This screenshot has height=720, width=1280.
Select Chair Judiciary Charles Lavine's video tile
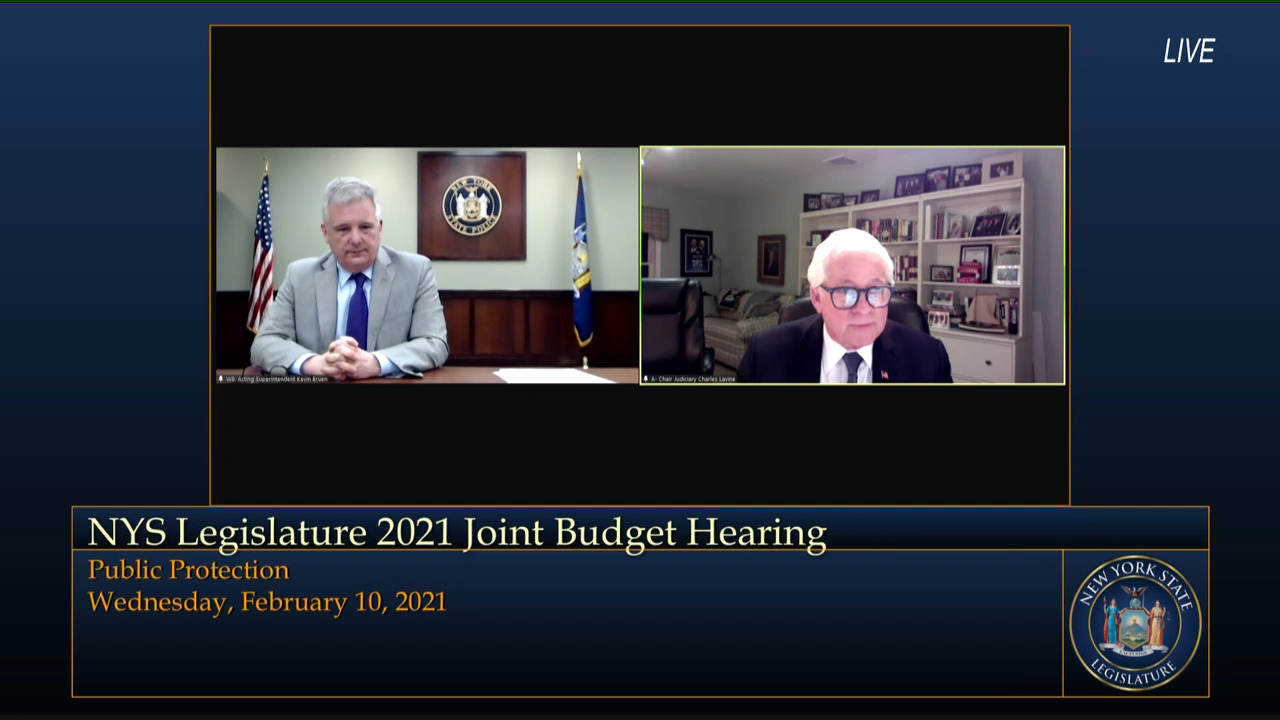pos(852,265)
